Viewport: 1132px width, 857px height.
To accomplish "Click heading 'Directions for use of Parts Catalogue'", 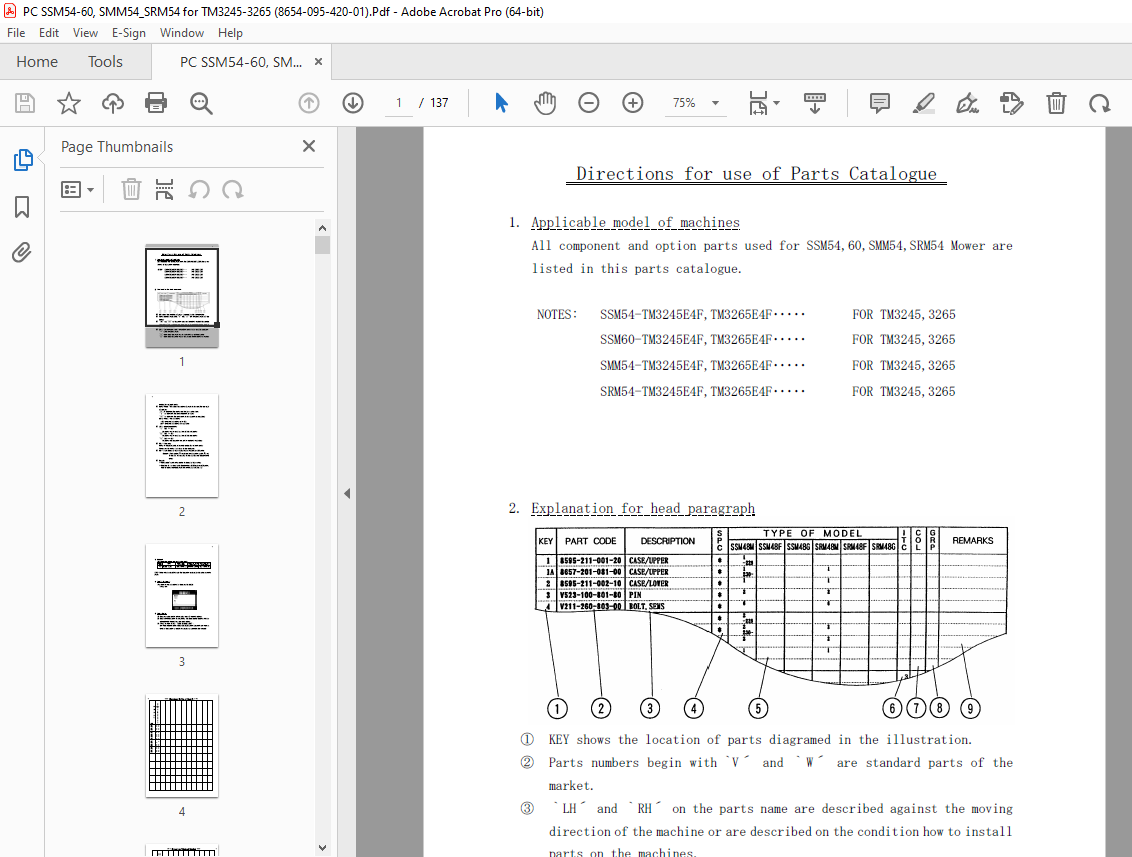I will click(756, 174).
